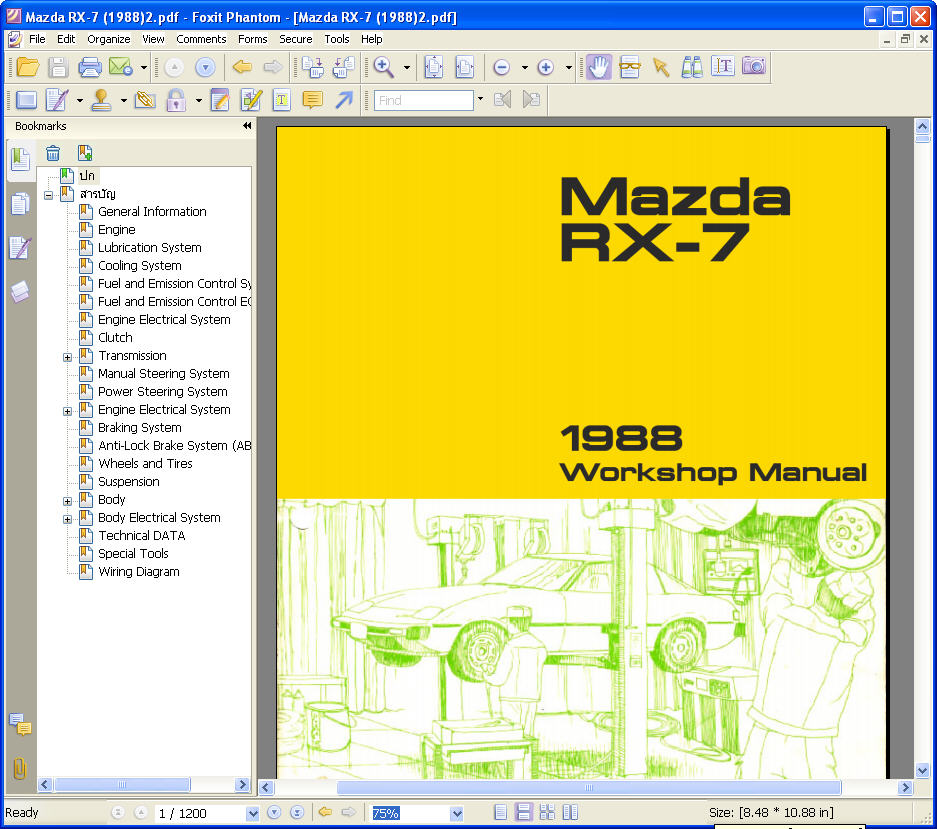
Task: Click the Email envelope icon
Action: coord(121,67)
